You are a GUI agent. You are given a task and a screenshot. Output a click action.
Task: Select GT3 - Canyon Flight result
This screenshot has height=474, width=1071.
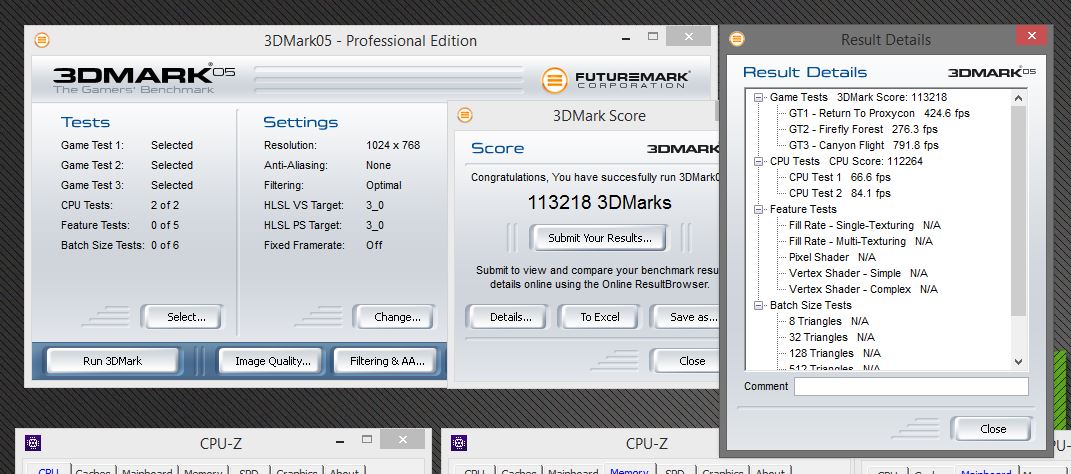(864, 145)
